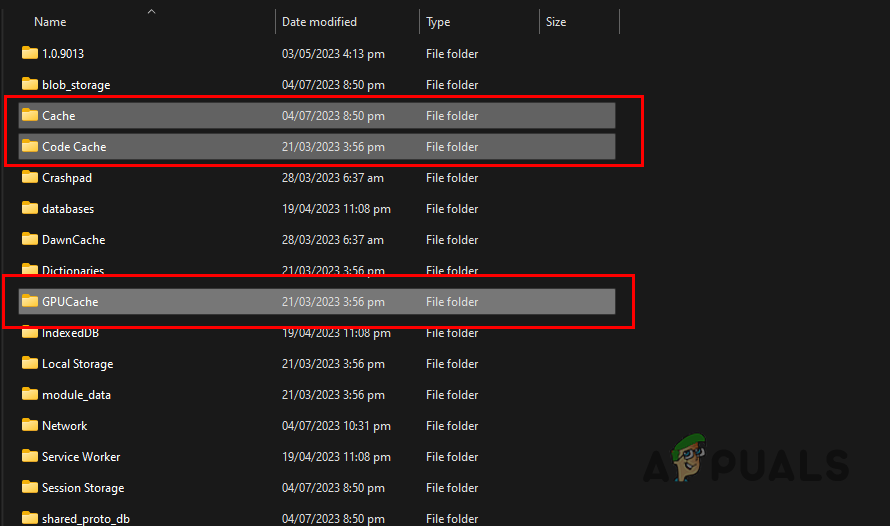Click the blob_storage folder icon

(x=30, y=84)
